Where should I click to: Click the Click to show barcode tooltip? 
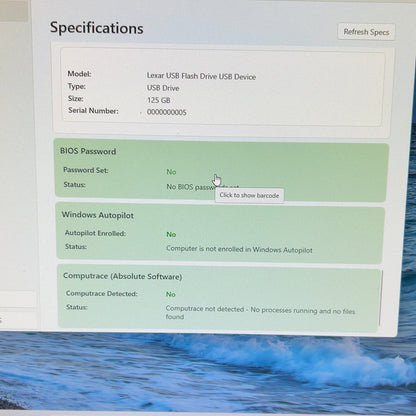point(249,195)
